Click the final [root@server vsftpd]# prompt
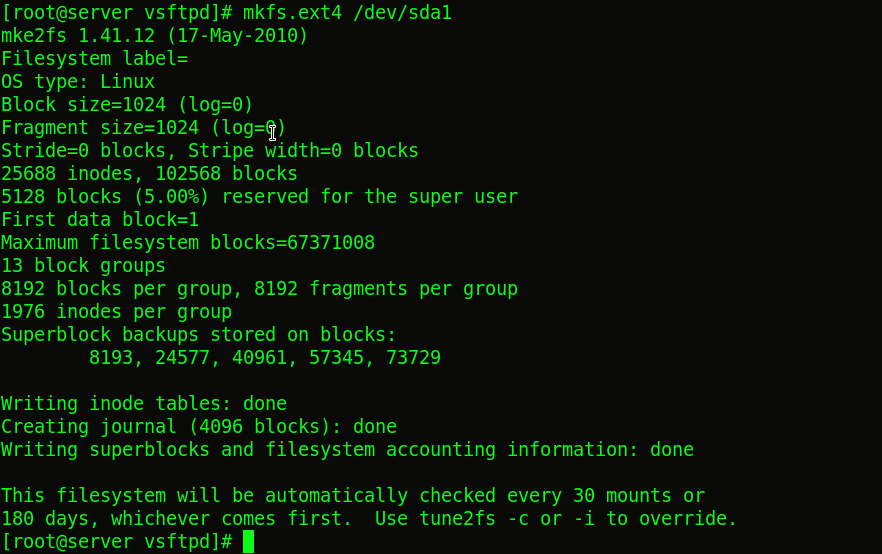This screenshot has height=554, width=882. pyautogui.click(x=116, y=542)
